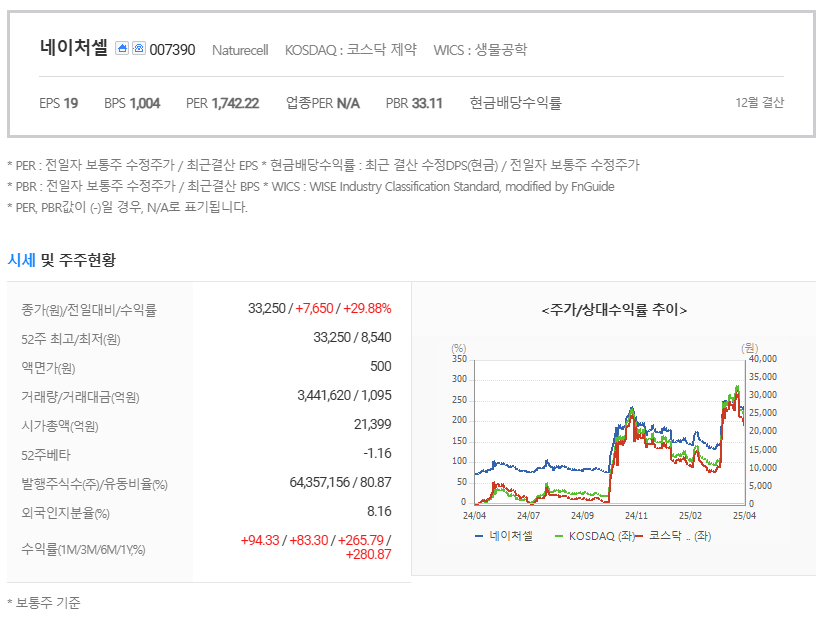Screen dimensions: 825x620
Task: Click the 52-week high/low 33,250 / 8,540
Action: [x=352, y=337]
